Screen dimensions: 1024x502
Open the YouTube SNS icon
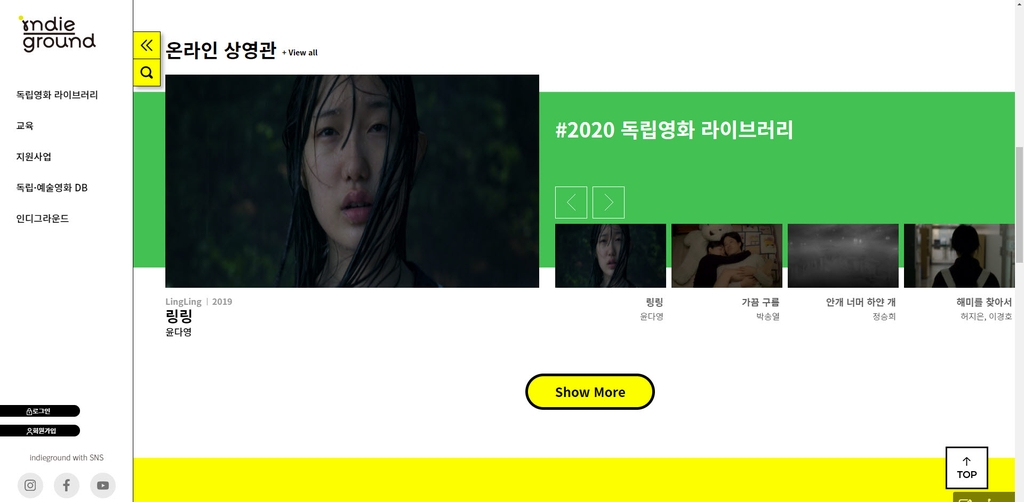click(x=103, y=486)
